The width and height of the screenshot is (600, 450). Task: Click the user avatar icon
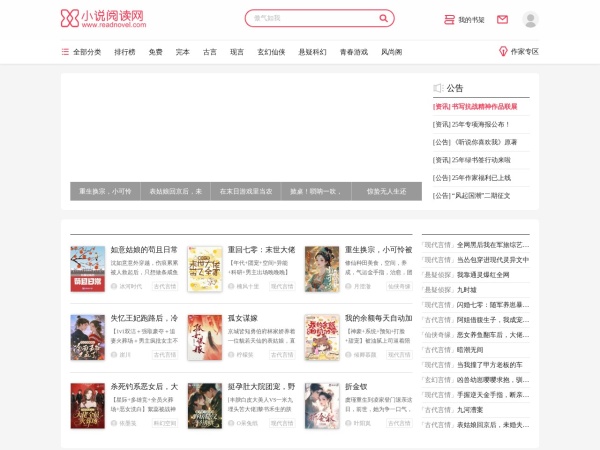click(530, 19)
